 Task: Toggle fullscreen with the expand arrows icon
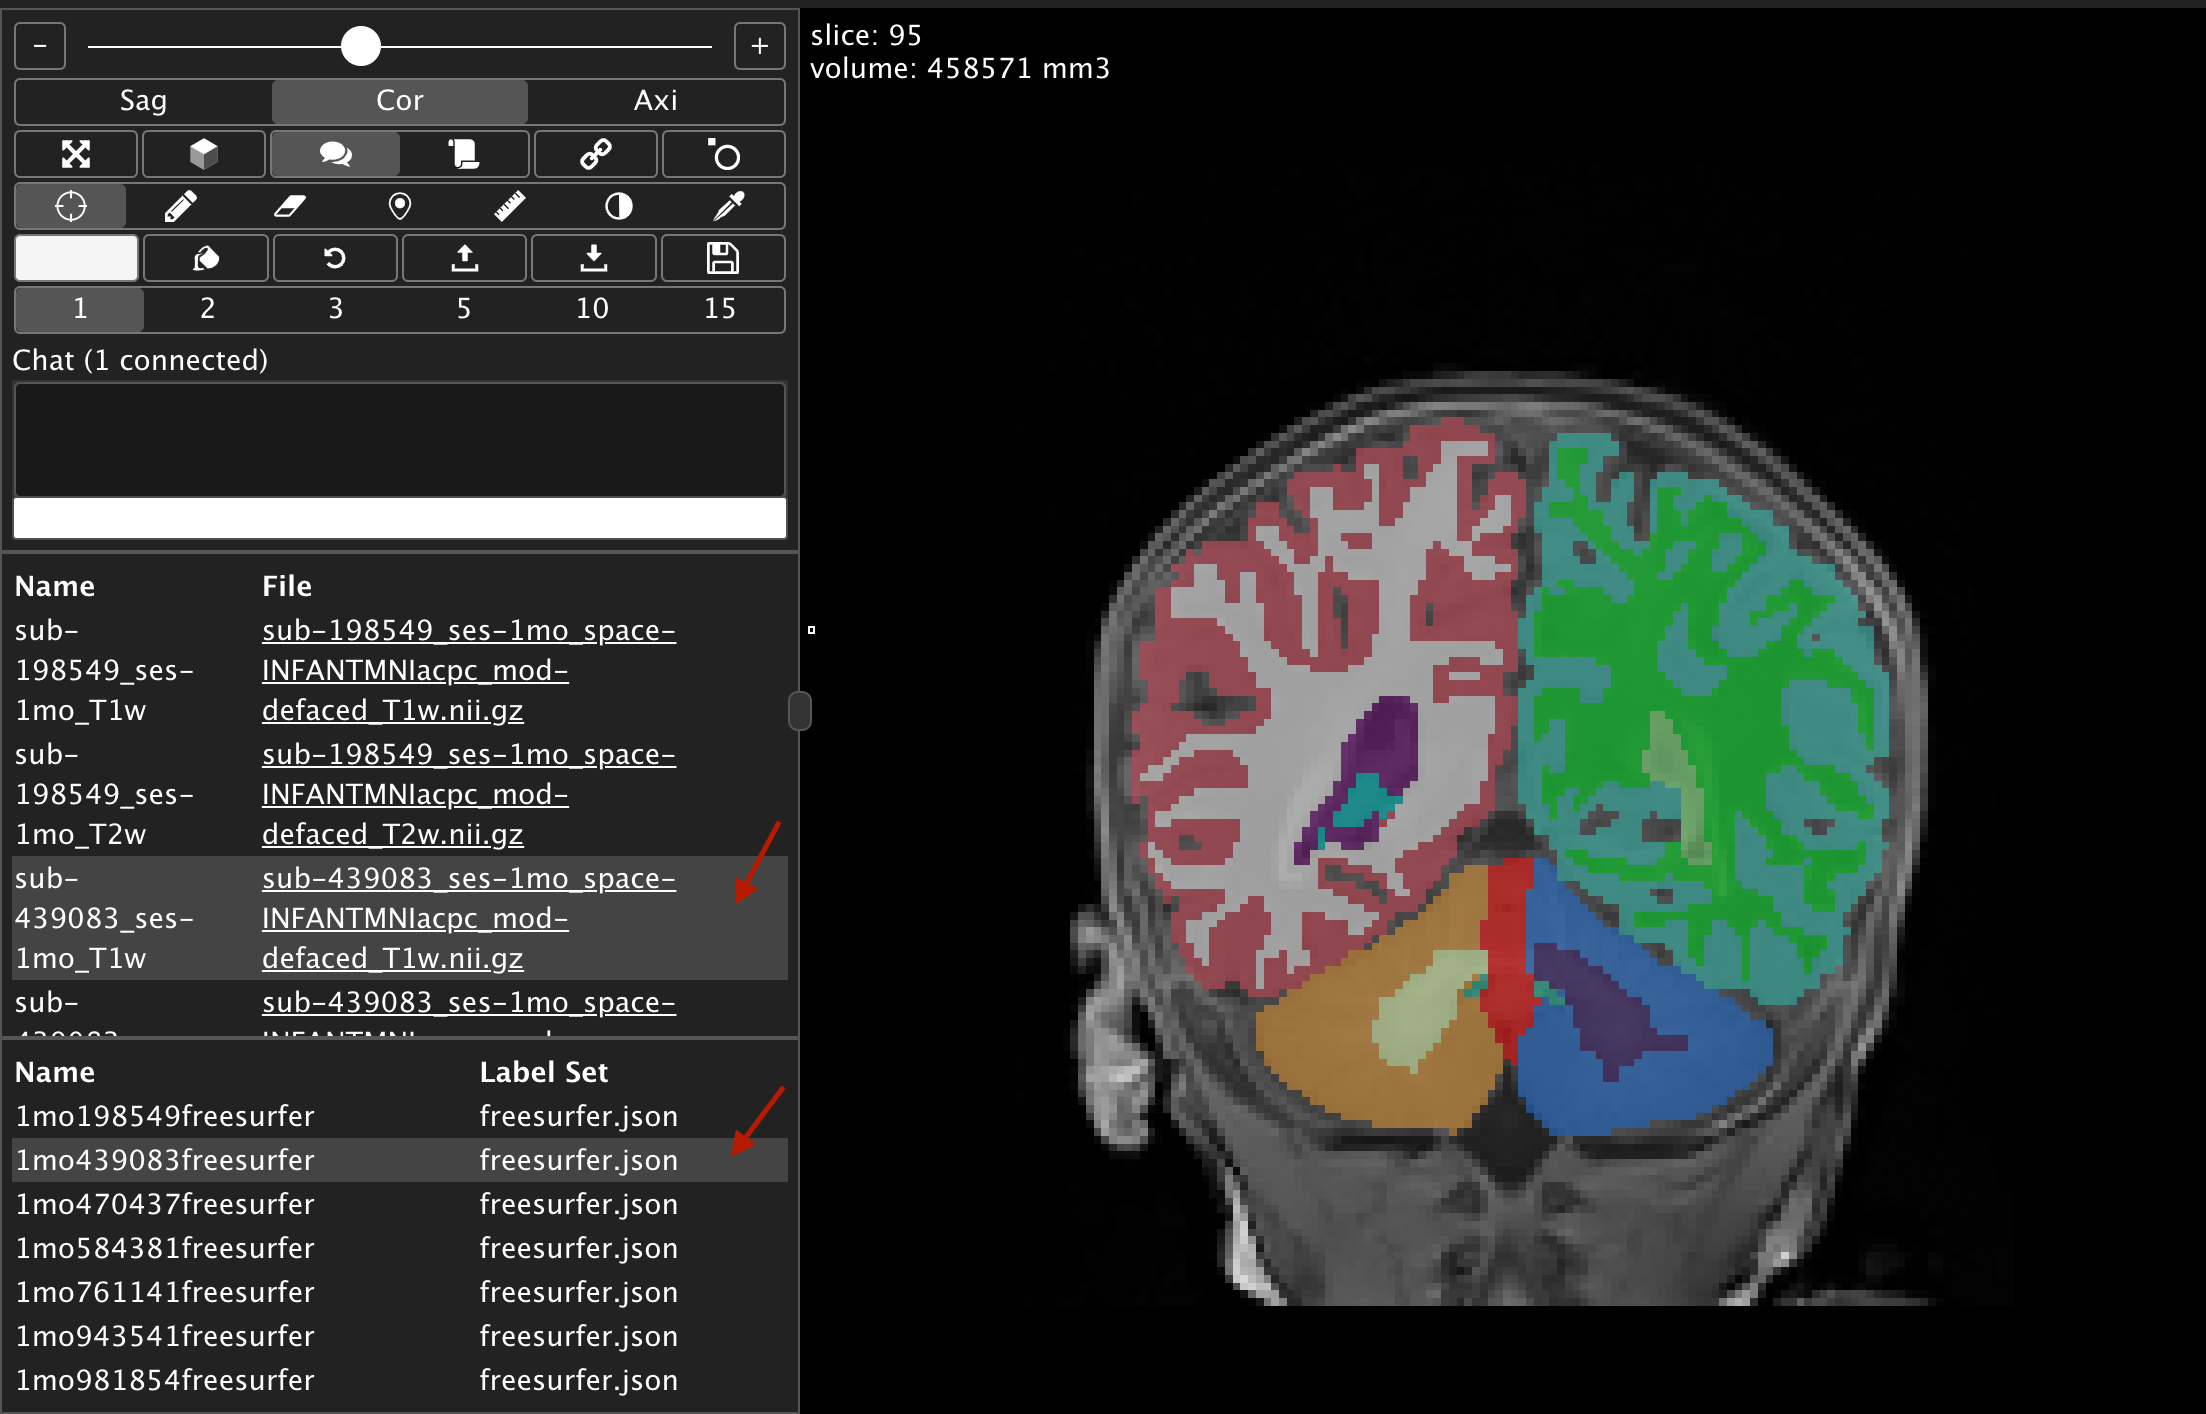click(x=76, y=154)
